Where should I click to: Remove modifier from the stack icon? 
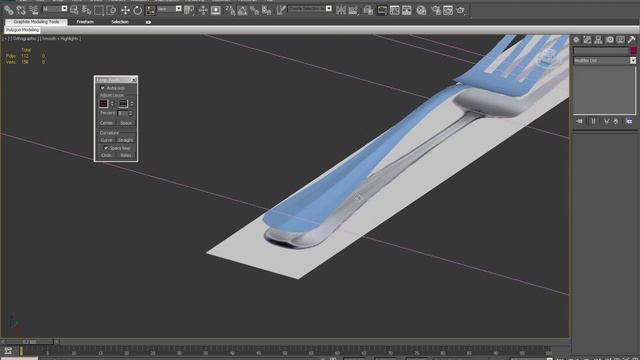point(616,121)
